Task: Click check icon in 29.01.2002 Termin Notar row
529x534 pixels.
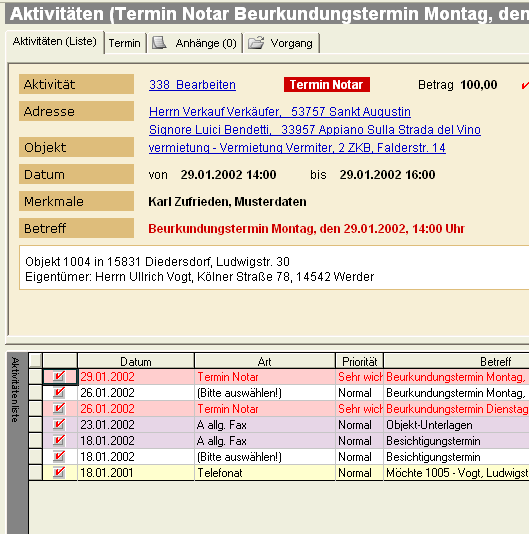Action: tap(59, 377)
